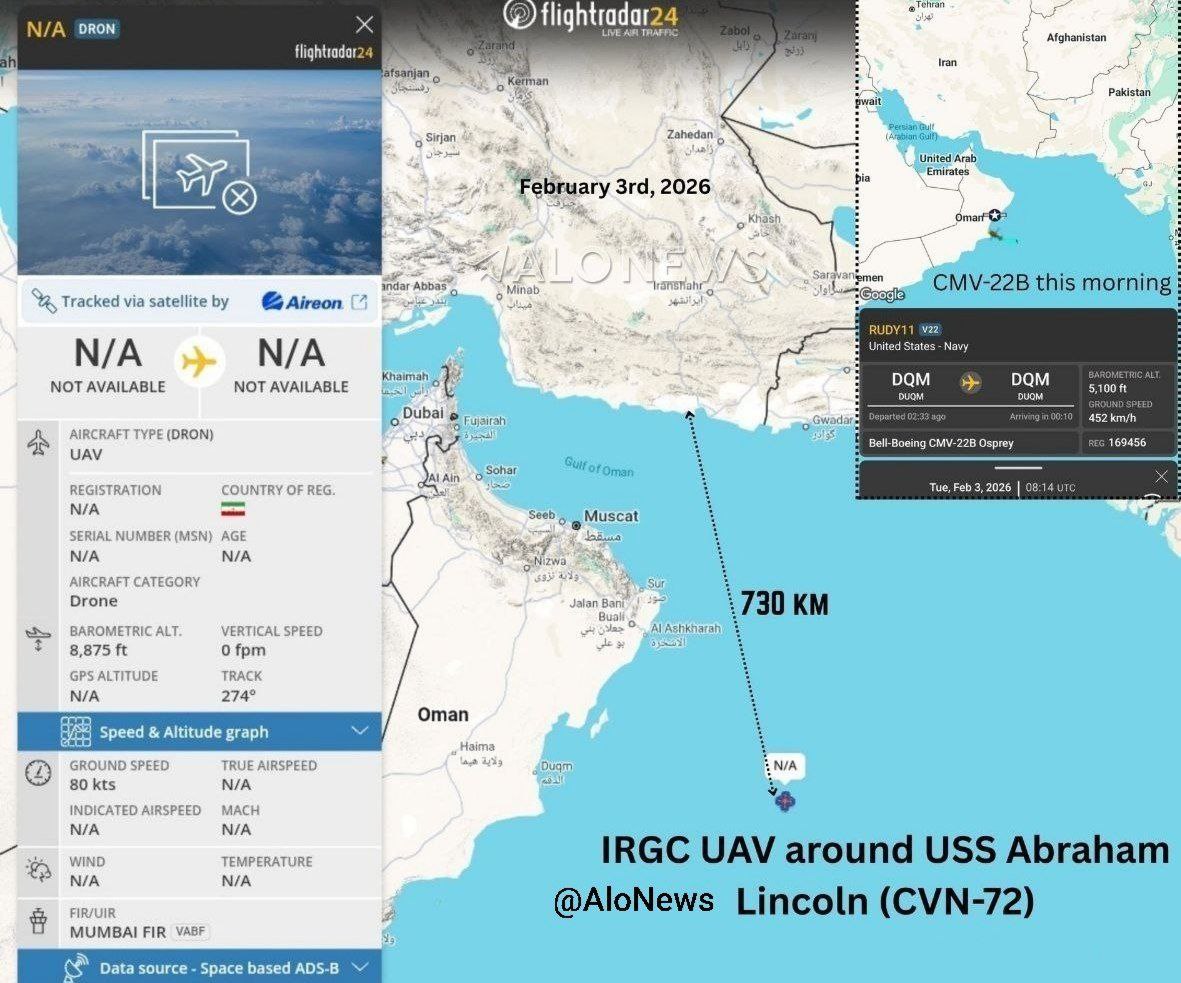This screenshot has height=983, width=1181.
Task: Click the Iranian flag under Country of Reg.
Action: 233,509
